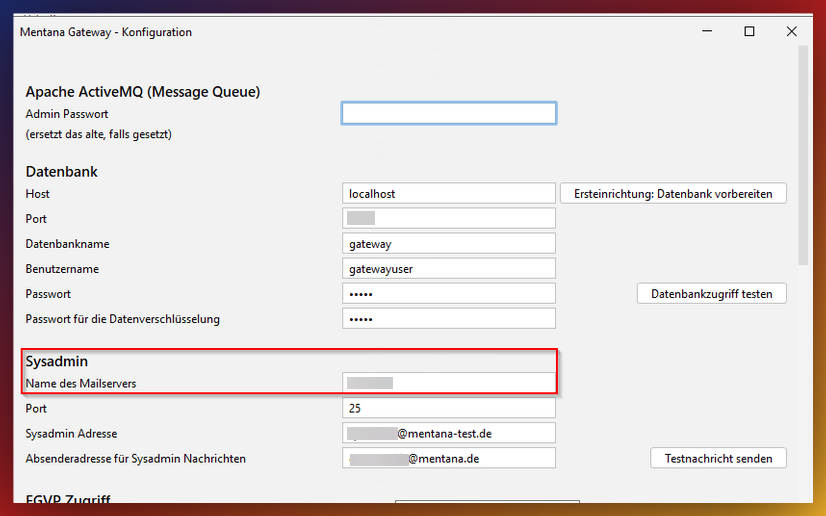
Task: Click the ActiveMQ Admin Passwort input field
Action: tap(449, 113)
